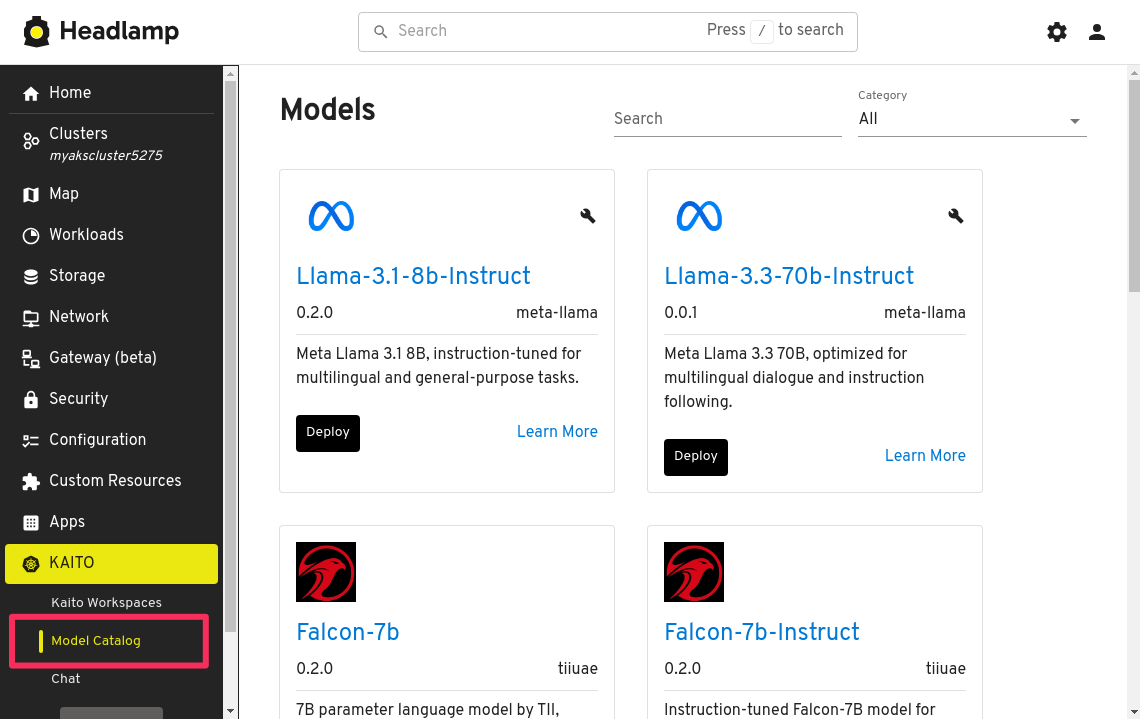Click the models Search field
Screen dimensions: 1140x719
click(727, 119)
